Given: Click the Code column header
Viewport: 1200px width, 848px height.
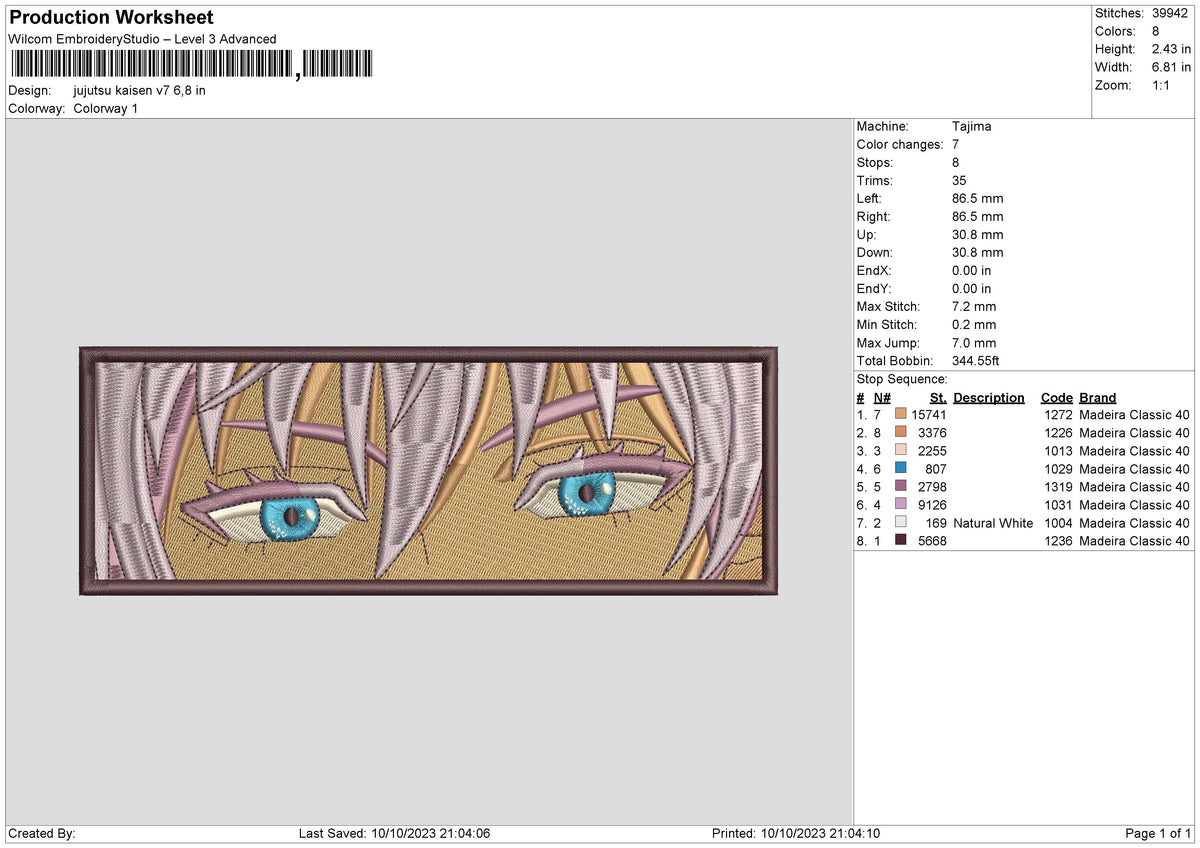Looking at the screenshot, I should 1056,398.
